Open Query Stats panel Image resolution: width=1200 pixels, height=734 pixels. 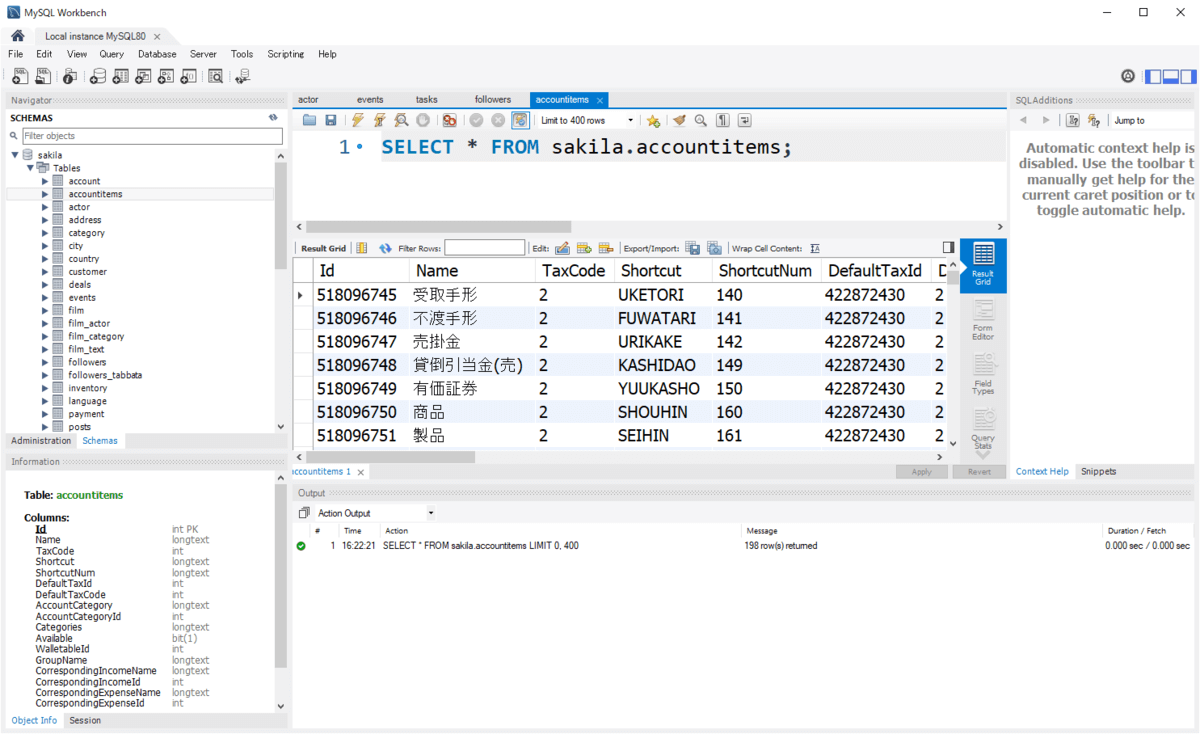point(983,428)
